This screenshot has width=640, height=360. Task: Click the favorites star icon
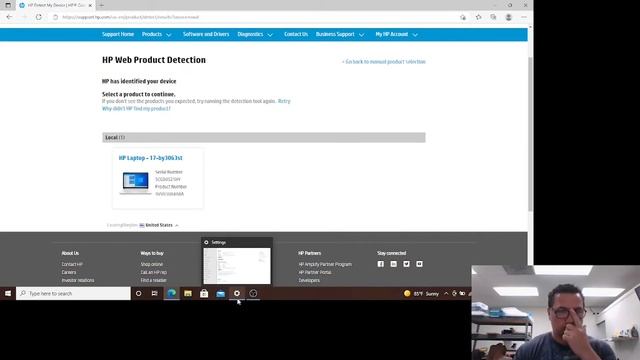click(478, 17)
